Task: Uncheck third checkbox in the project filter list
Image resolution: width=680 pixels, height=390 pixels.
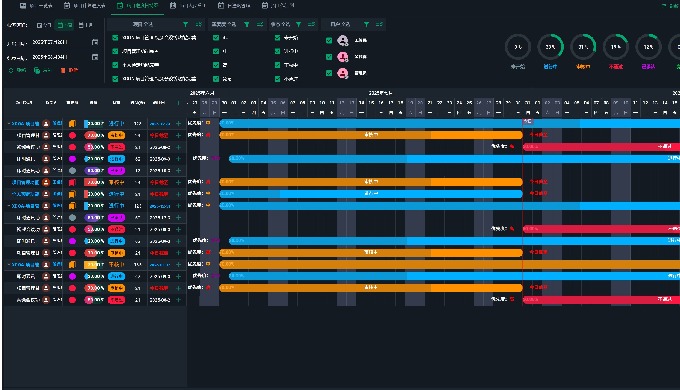Action: [x=115, y=65]
